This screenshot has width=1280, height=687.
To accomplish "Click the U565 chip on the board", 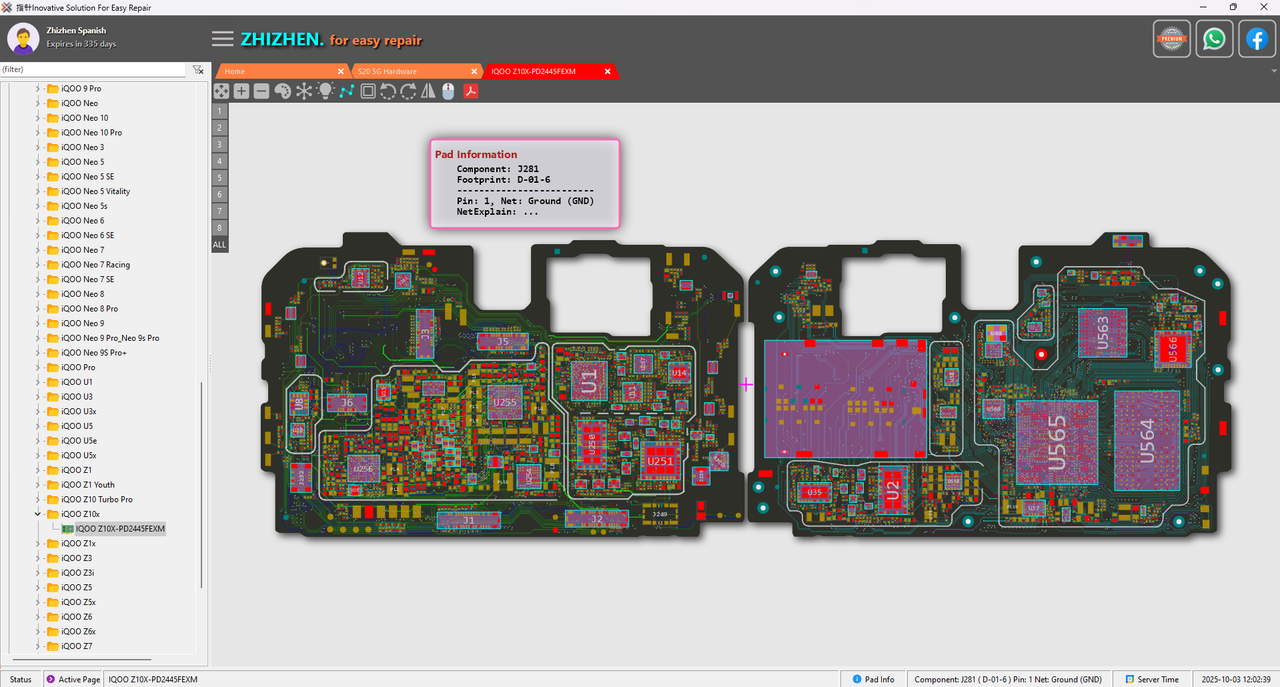I will pos(1057,442).
